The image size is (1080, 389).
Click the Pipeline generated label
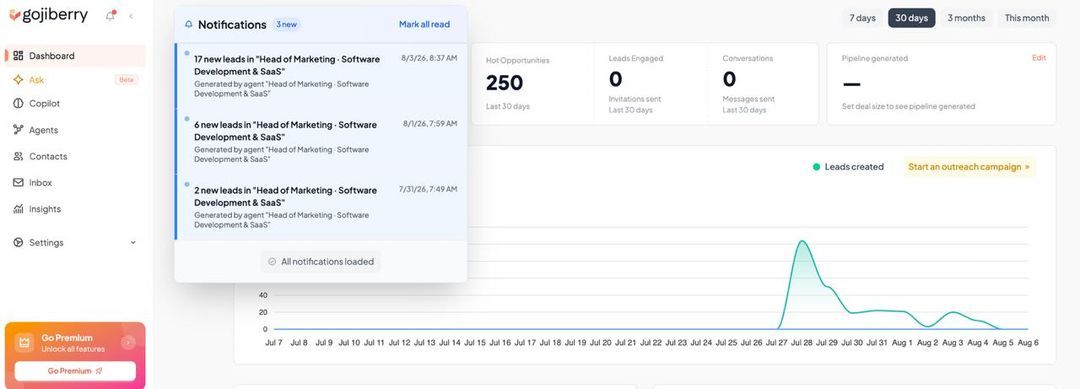pyautogui.click(x=875, y=59)
